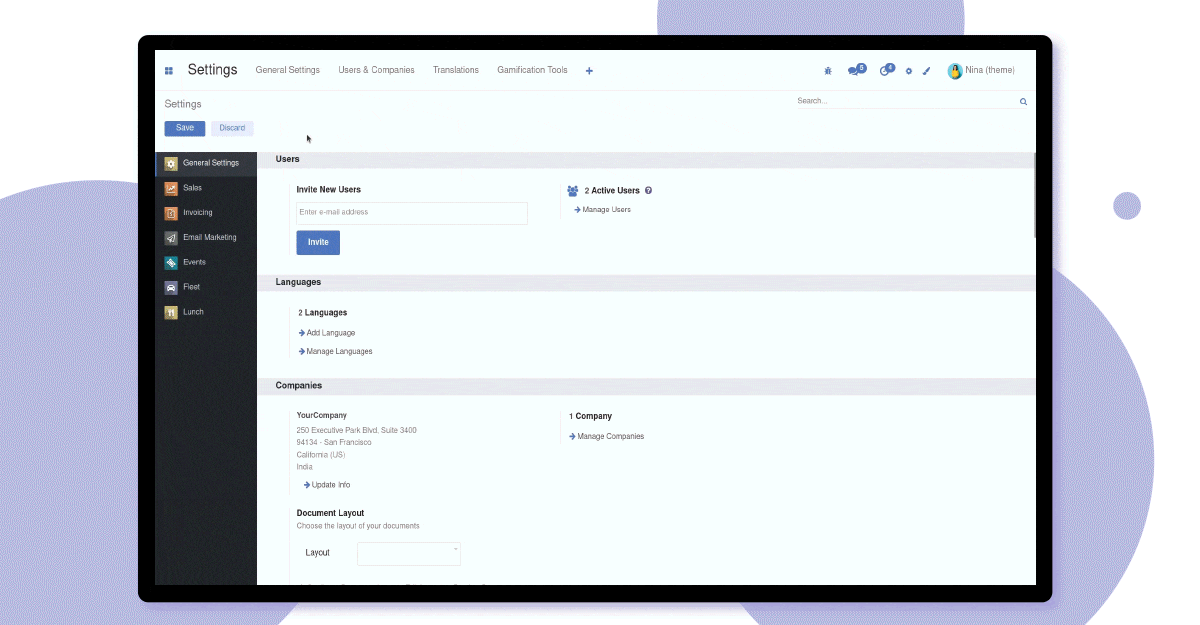The width and height of the screenshot is (1200, 625).
Task: Select the Events settings tab label
Action: click(194, 262)
